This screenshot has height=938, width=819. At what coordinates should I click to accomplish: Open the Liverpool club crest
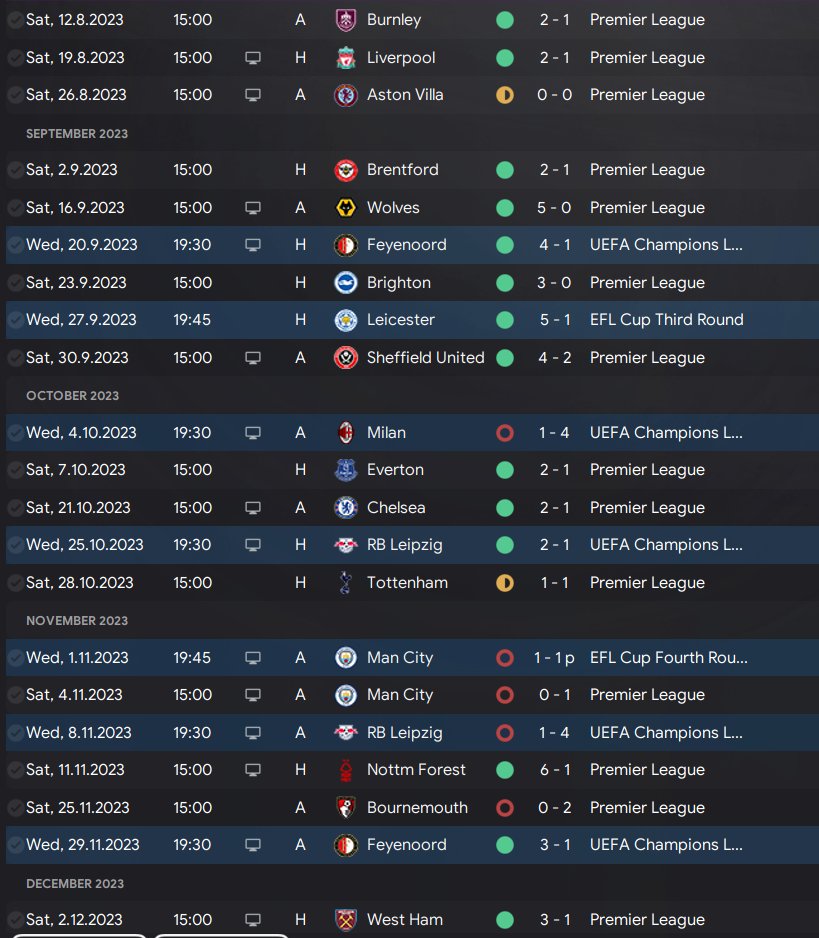(x=346, y=58)
